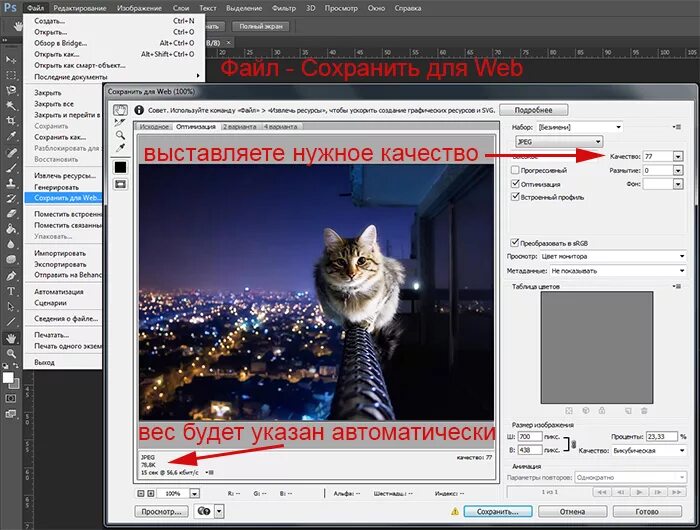Image resolution: width=700 pixels, height=530 pixels.
Task: Click the Готово button
Action: coord(647,511)
